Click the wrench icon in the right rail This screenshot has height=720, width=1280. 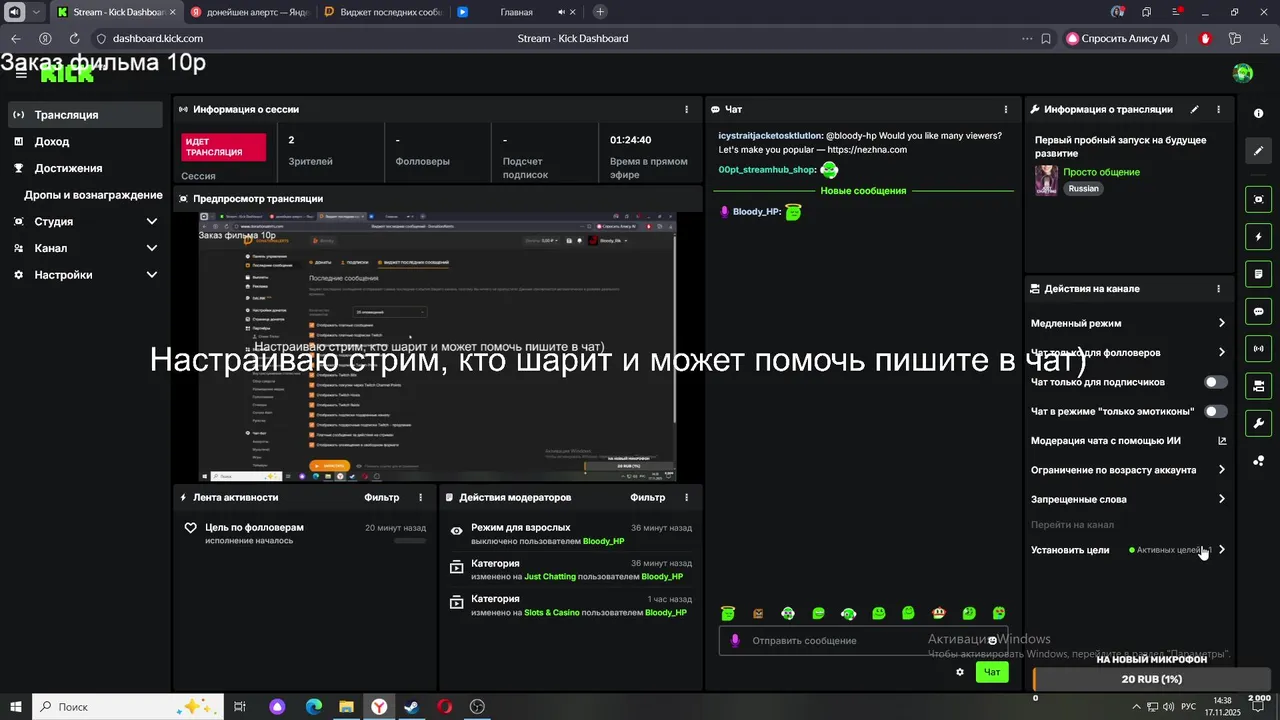point(1258,423)
